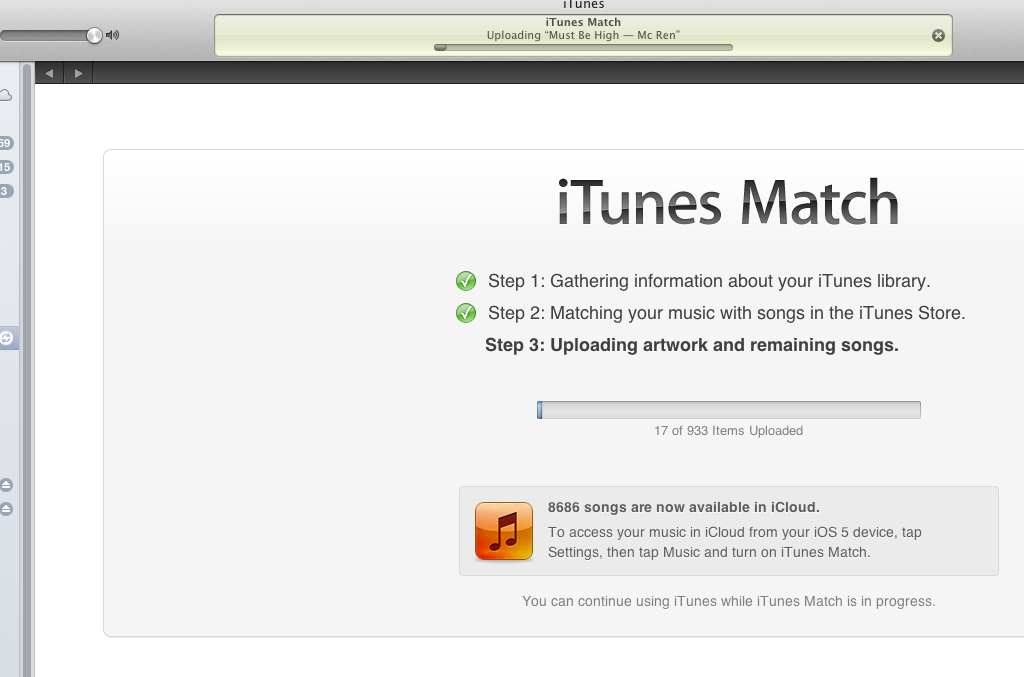
Task: Click the upload progress bar in status display
Action: [583, 48]
